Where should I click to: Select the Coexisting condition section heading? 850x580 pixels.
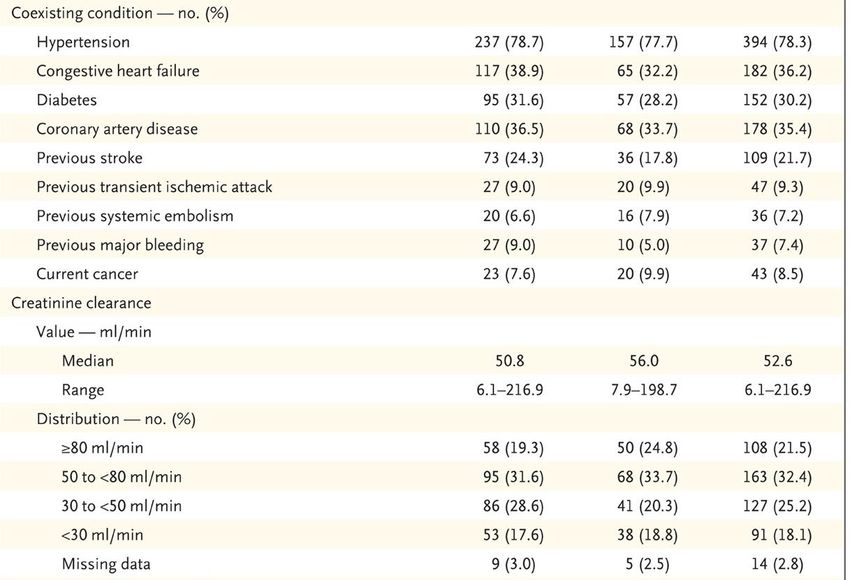click(120, 13)
